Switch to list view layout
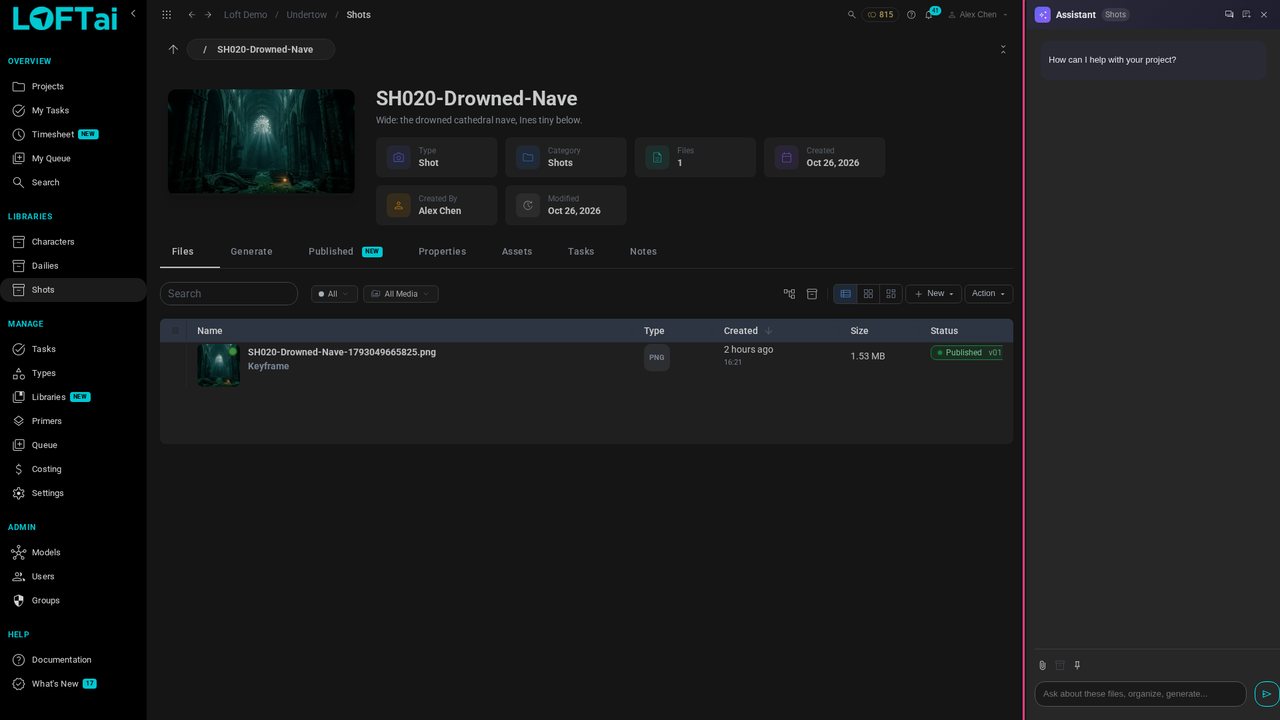 [x=845, y=294]
